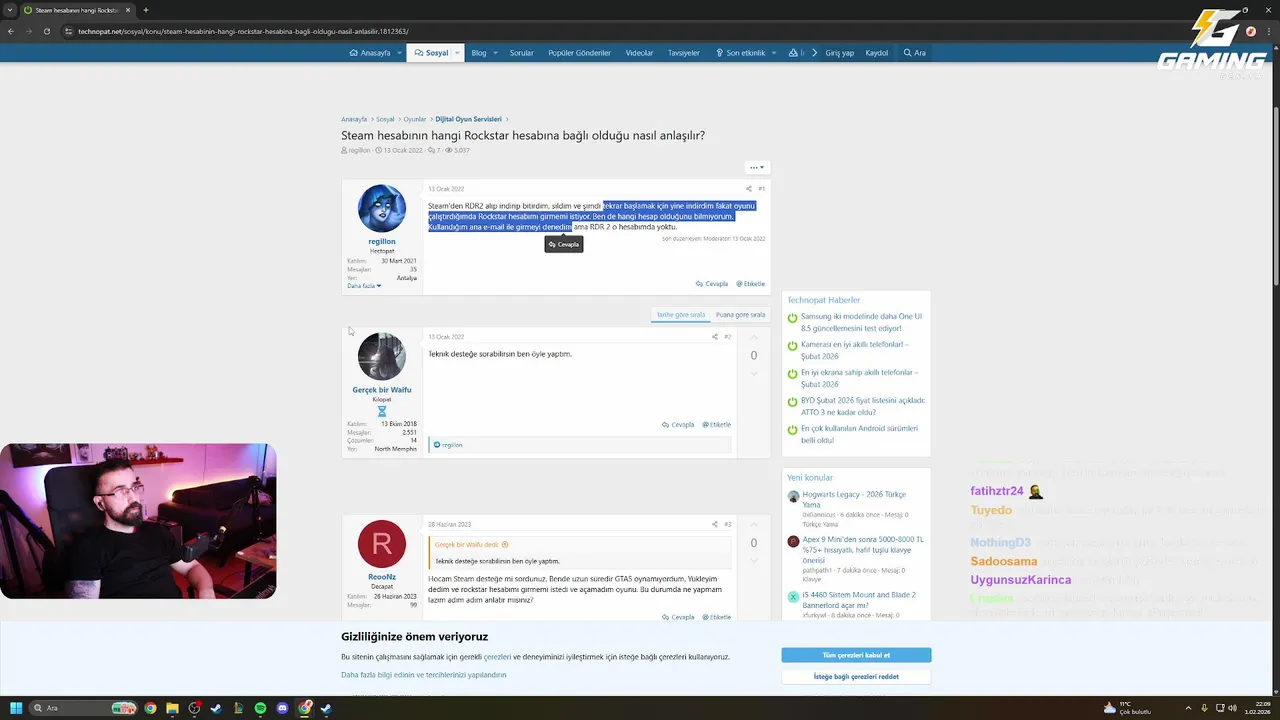This screenshot has width=1280, height=720.
Task: Click Anasayfa in the breadcrumb
Action: [354, 119]
